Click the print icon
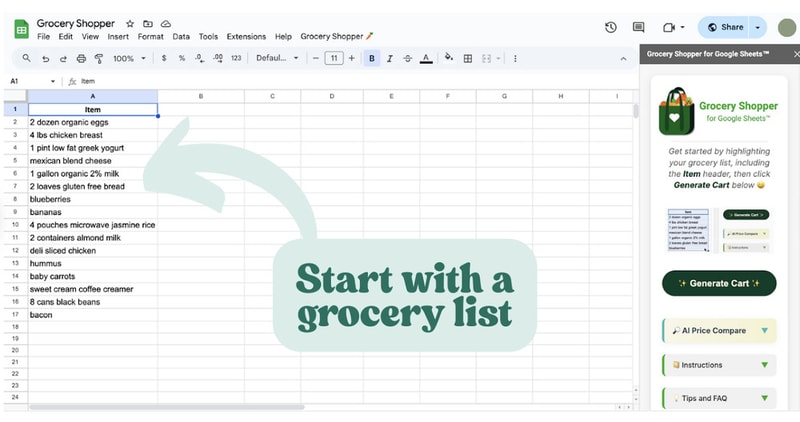The width and height of the screenshot is (800, 422). [82, 58]
